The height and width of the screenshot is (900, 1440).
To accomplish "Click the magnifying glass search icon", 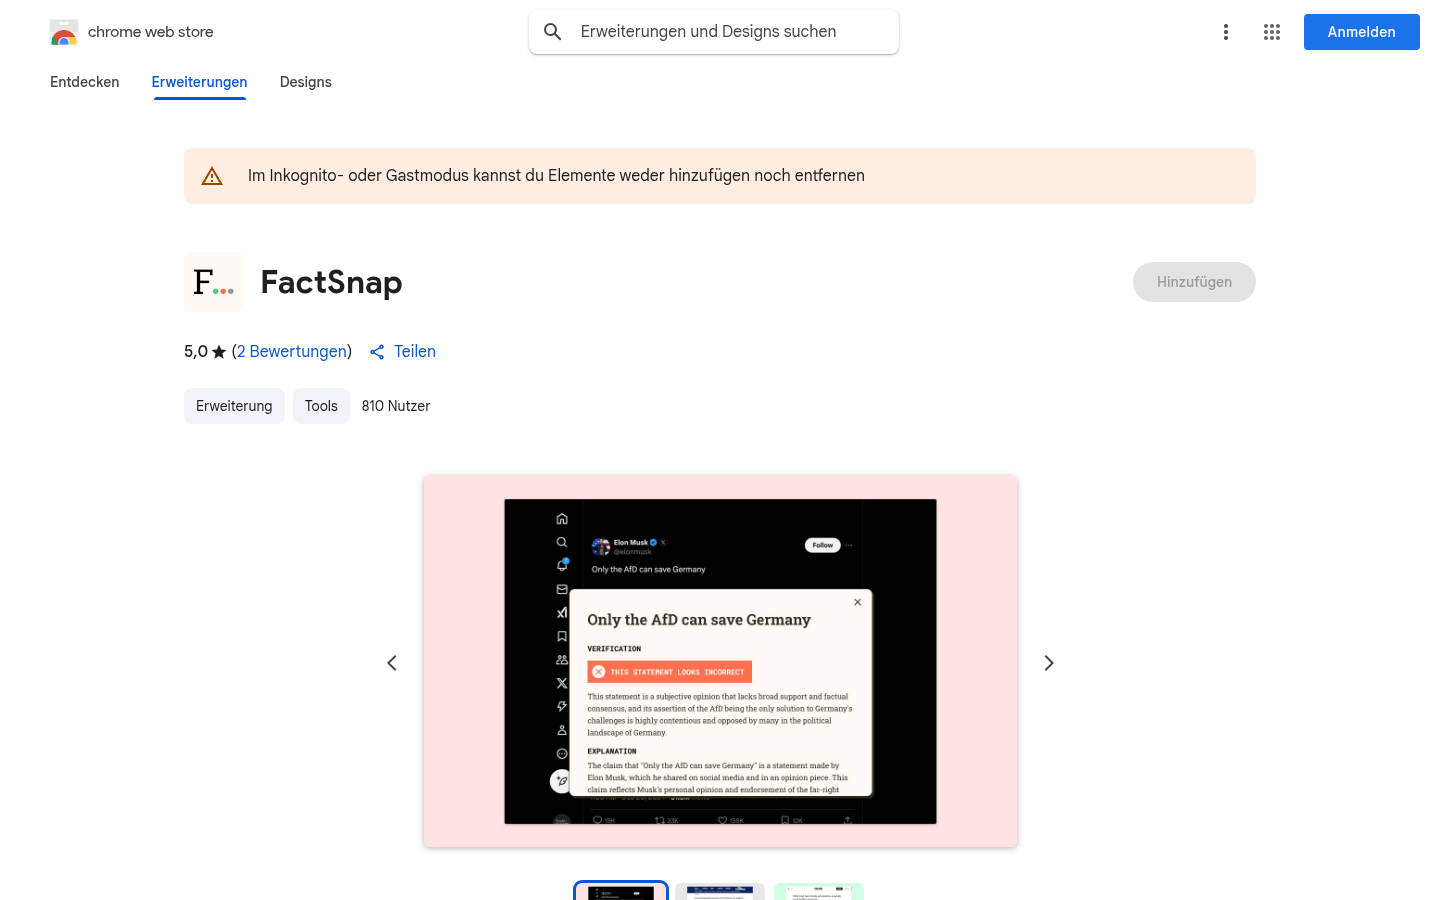I will (553, 32).
